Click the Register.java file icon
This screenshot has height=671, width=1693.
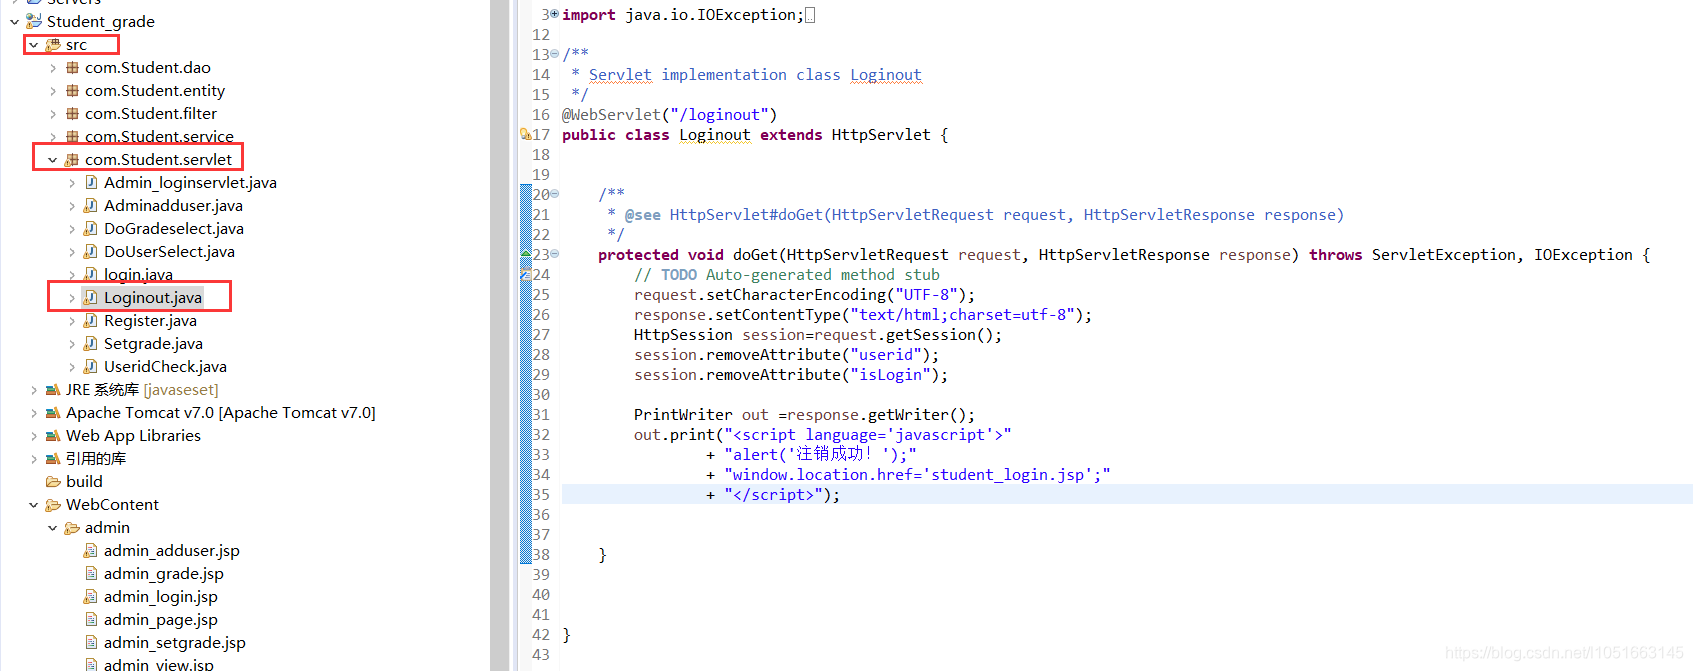(x=91, y=321)
